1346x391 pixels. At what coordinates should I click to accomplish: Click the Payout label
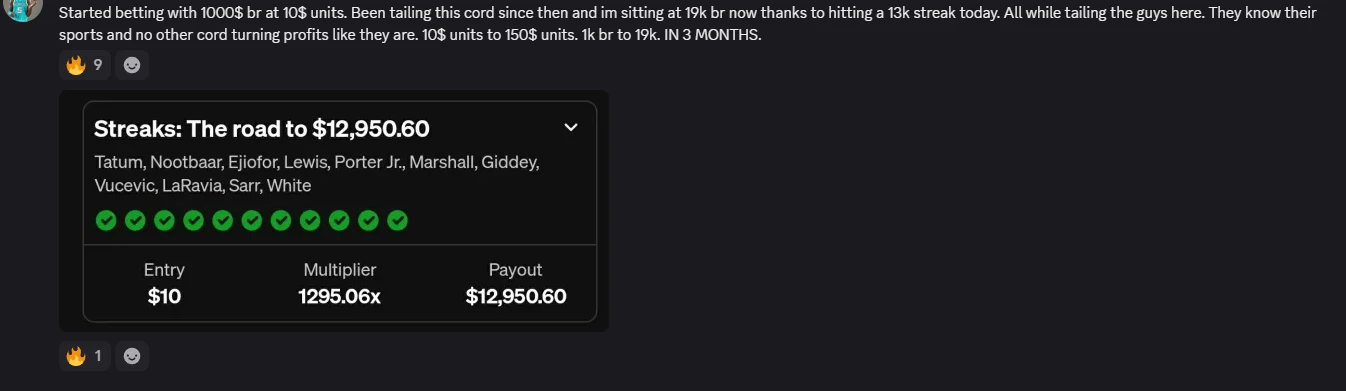[x=516, y=270]
